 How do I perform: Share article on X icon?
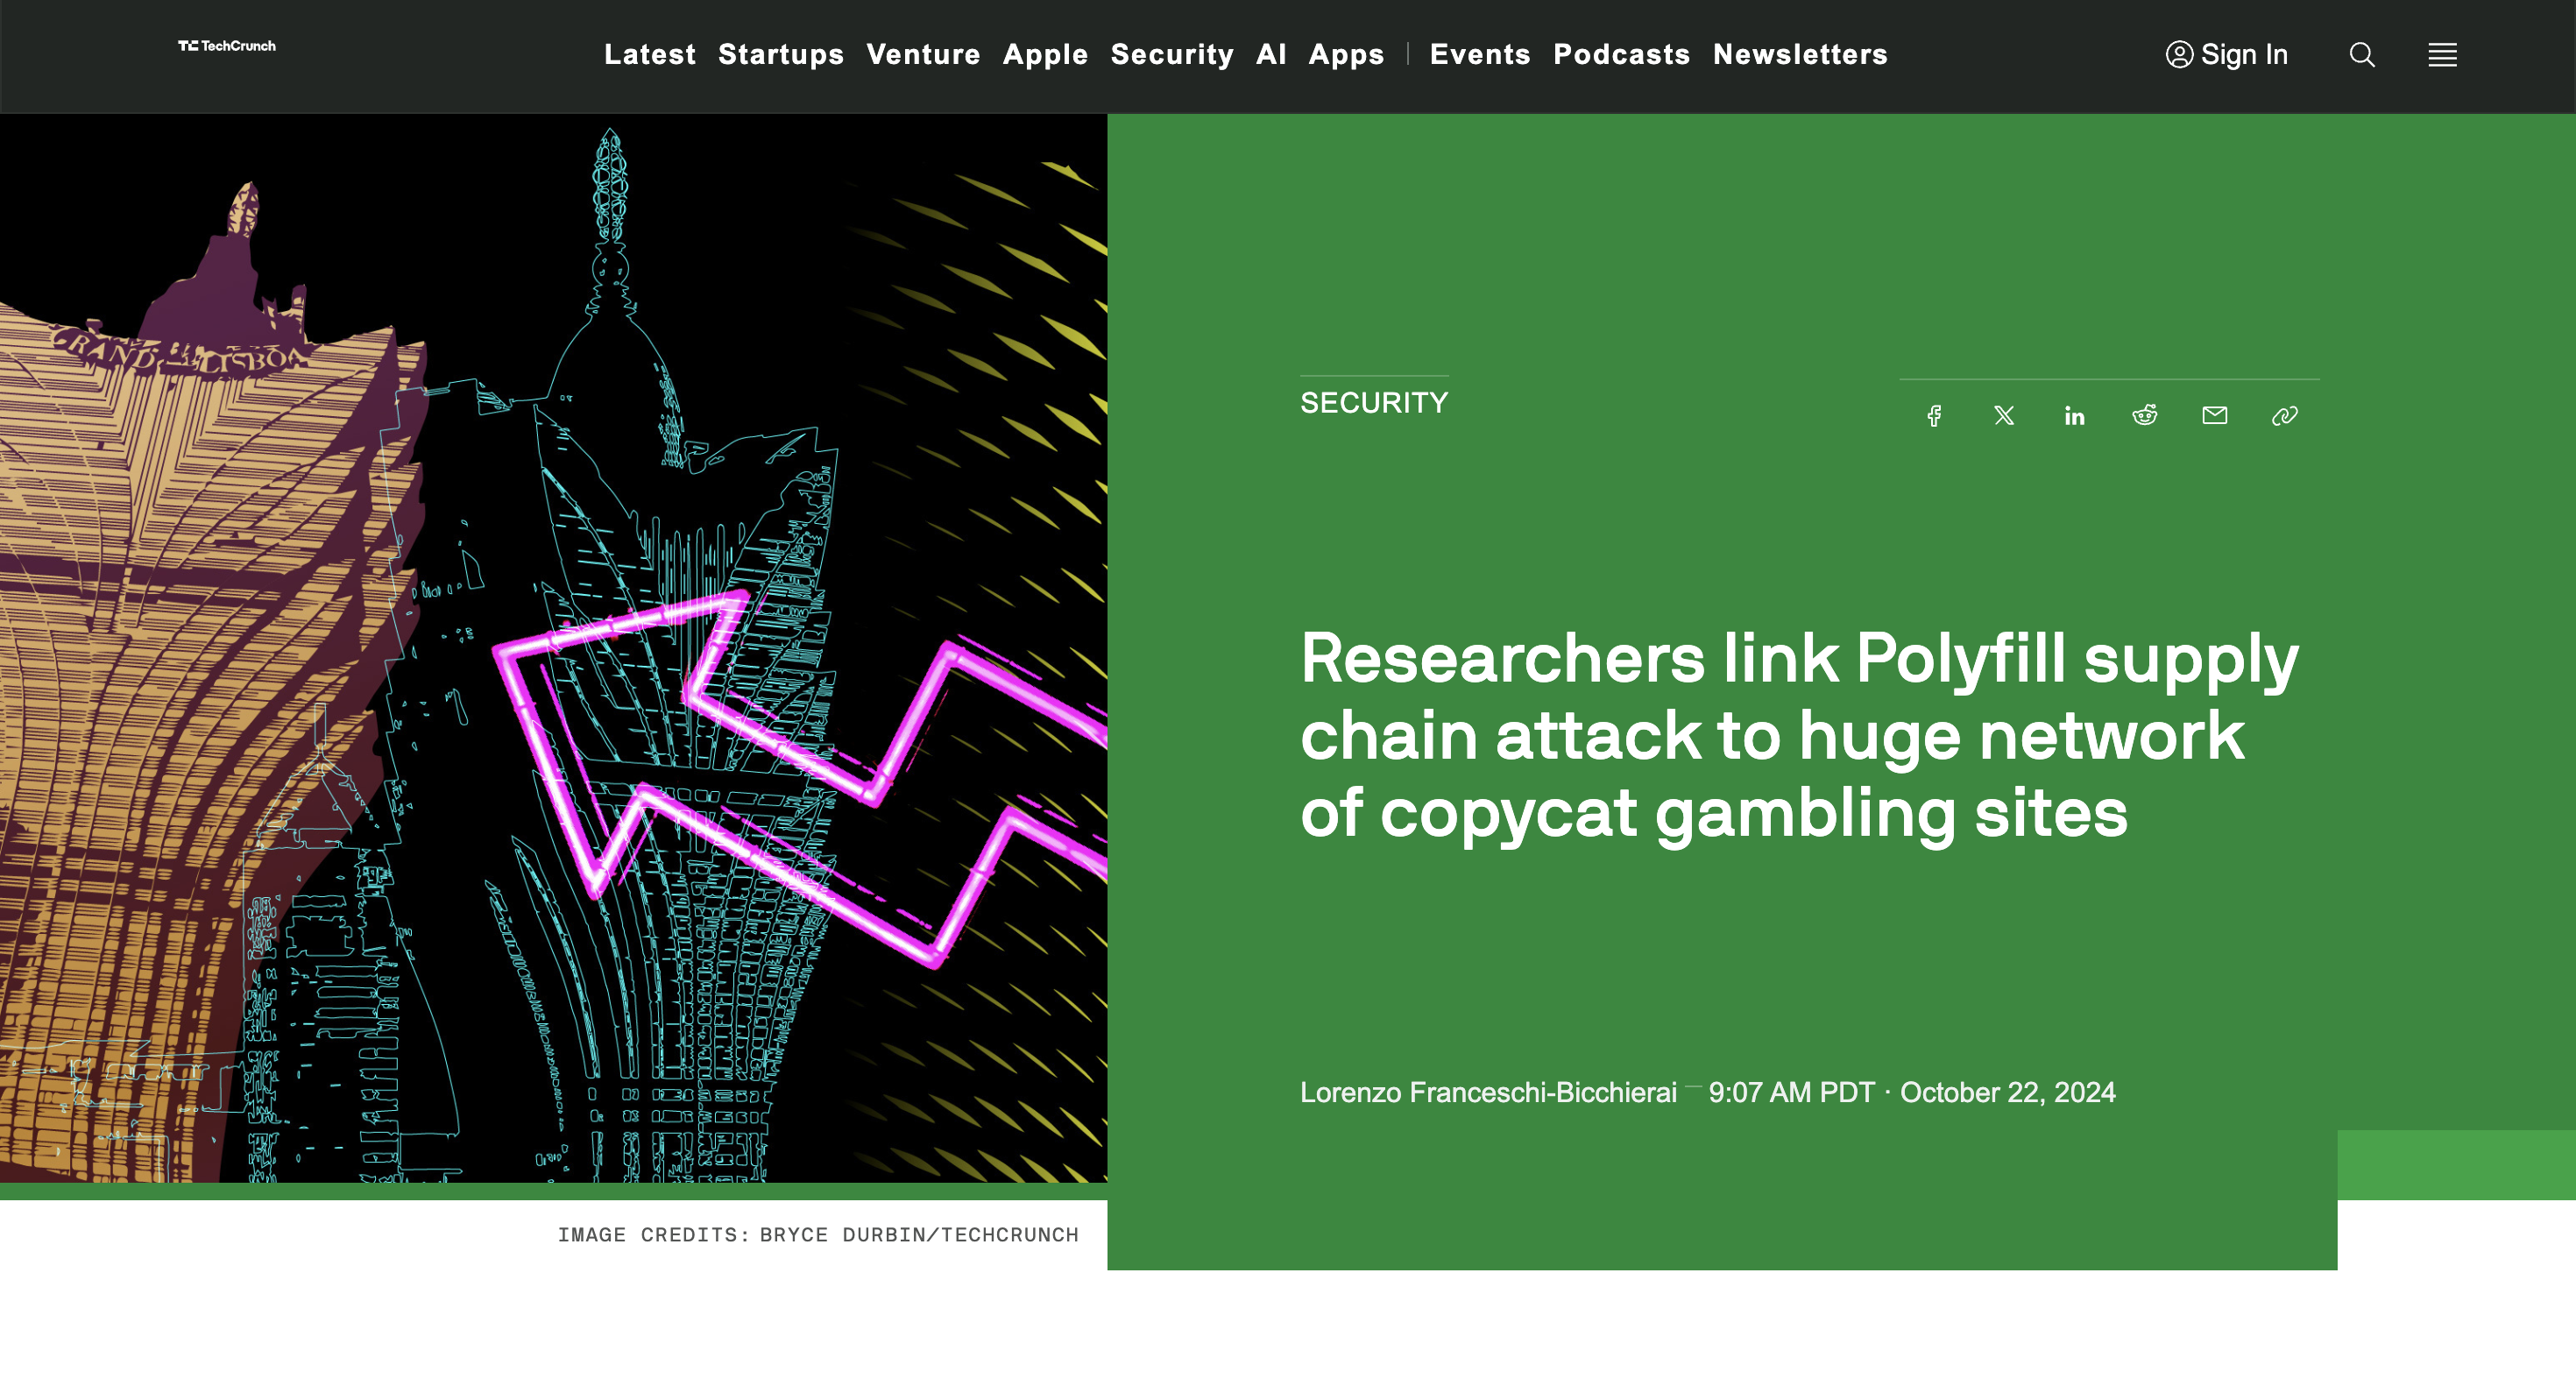click(2004, 416)
